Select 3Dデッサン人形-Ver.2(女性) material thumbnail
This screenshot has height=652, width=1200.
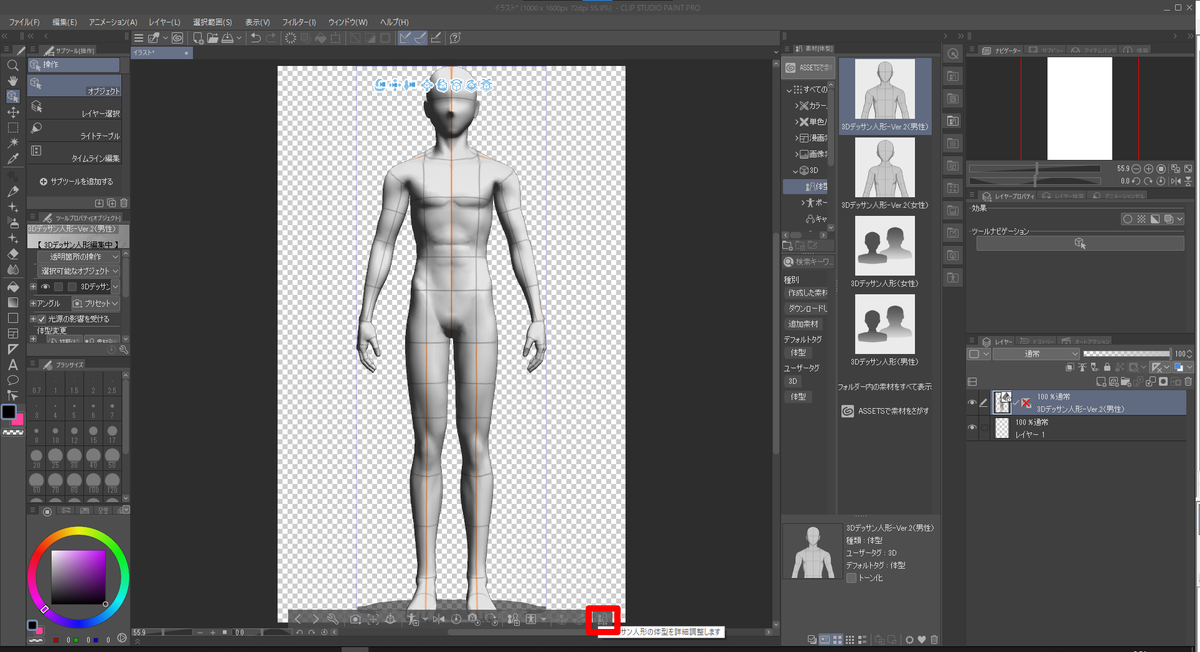pyautogui.click(x=884, y=167)
